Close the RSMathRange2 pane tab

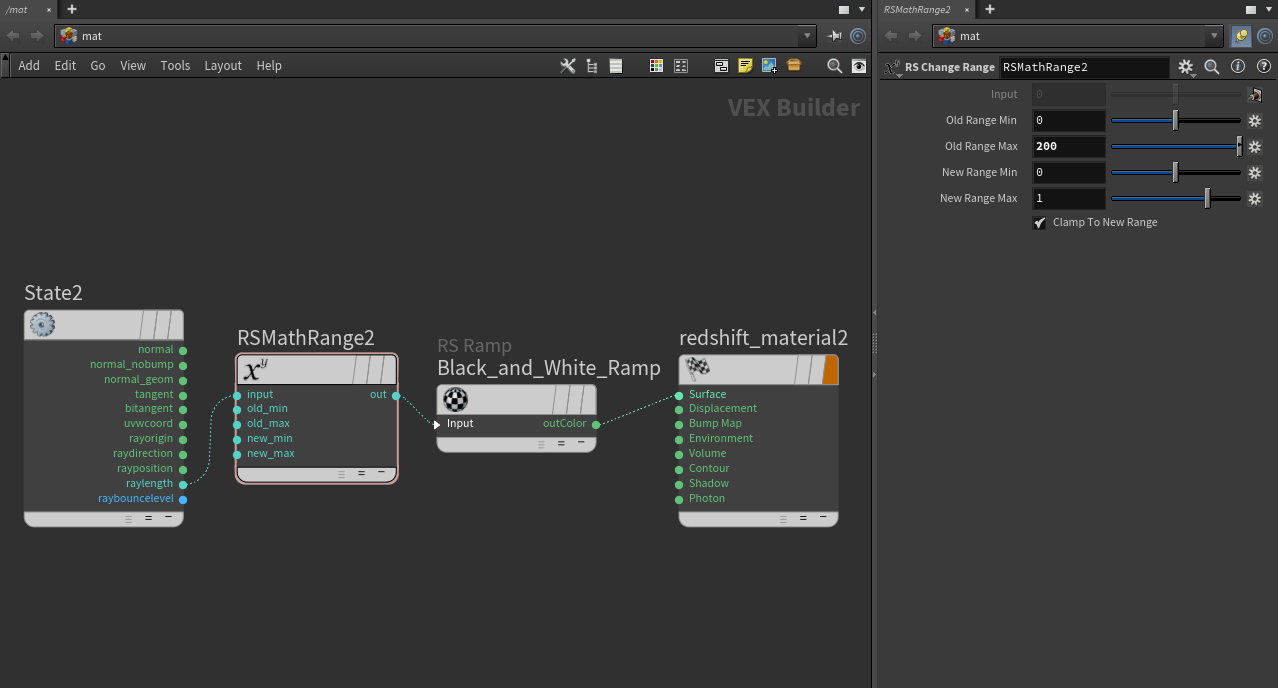tap(967, 10)
